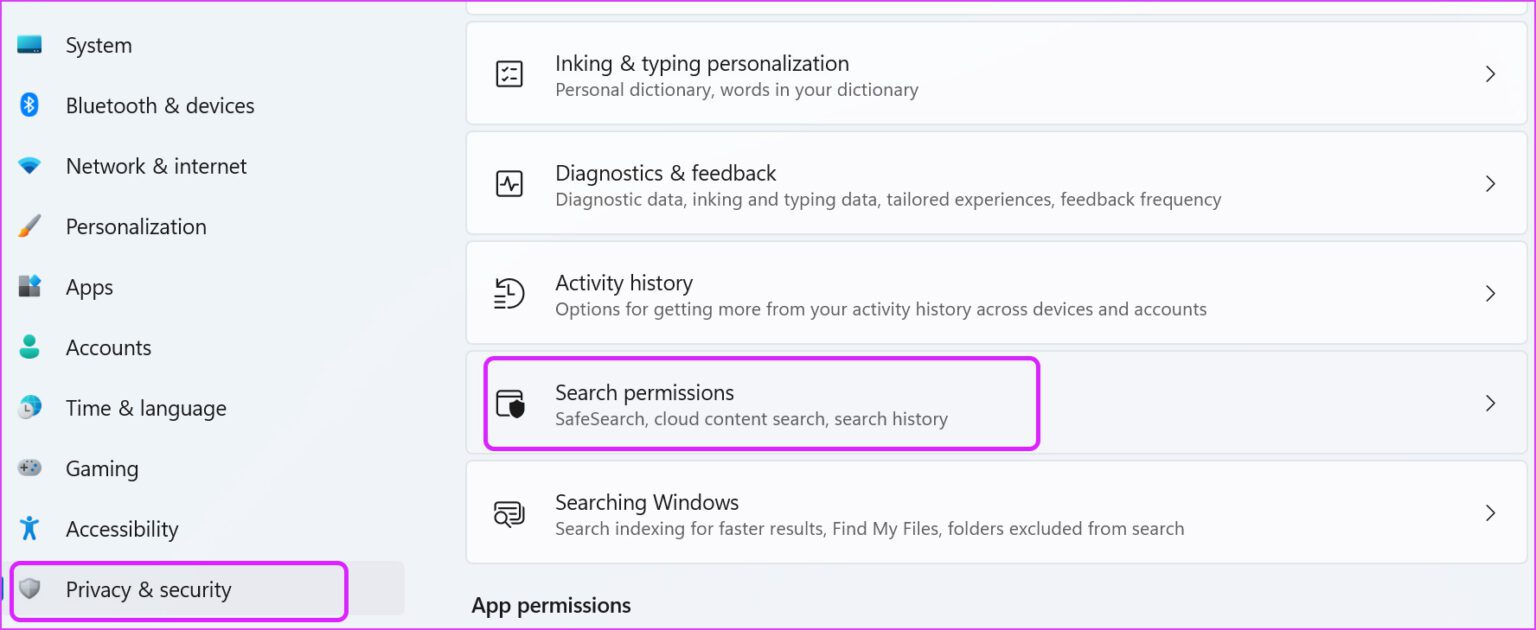
Task: Expand Activity history using its right arrow
Action: [x=1490, y=293]
